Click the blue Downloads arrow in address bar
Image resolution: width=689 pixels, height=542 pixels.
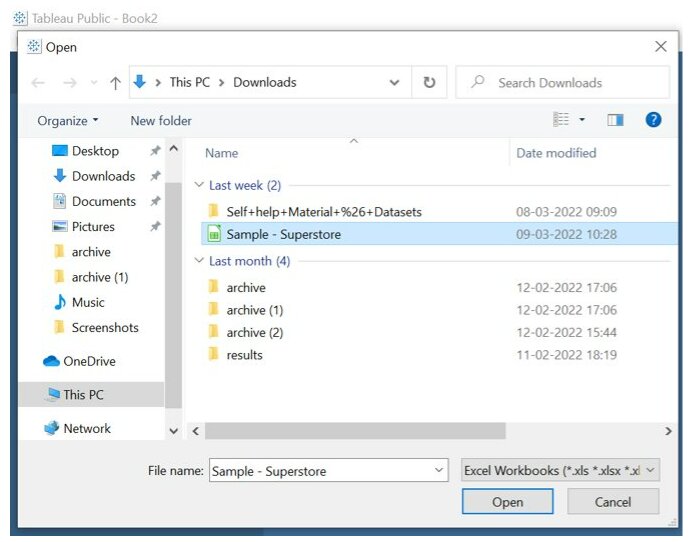point(139,82)
